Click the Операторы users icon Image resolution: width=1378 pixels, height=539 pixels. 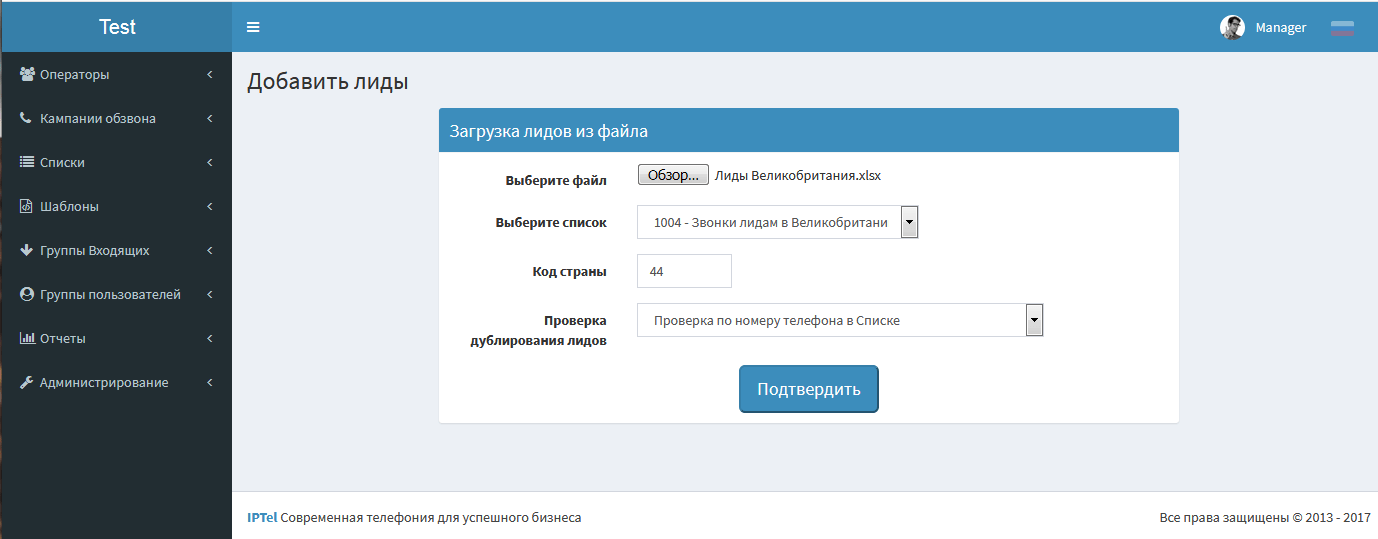point(27,74)
